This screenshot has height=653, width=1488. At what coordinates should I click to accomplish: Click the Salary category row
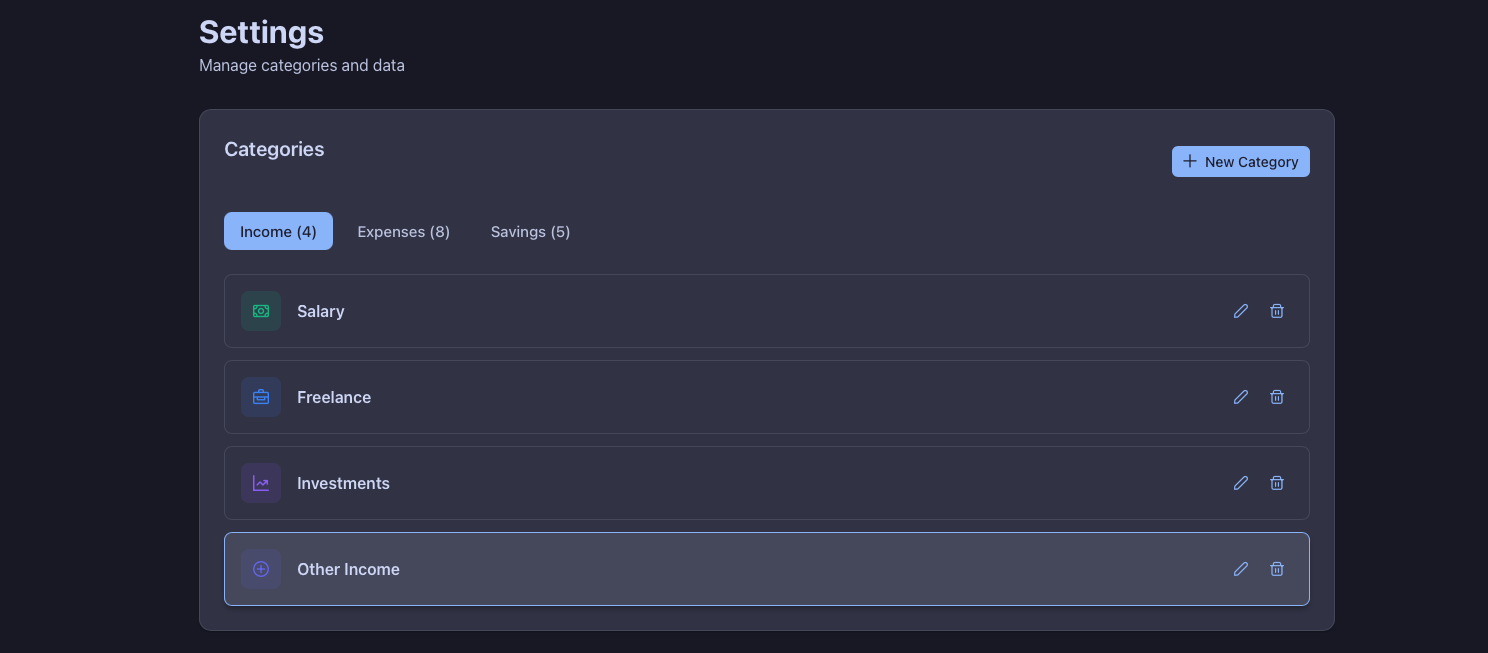[x=700, y=311]
